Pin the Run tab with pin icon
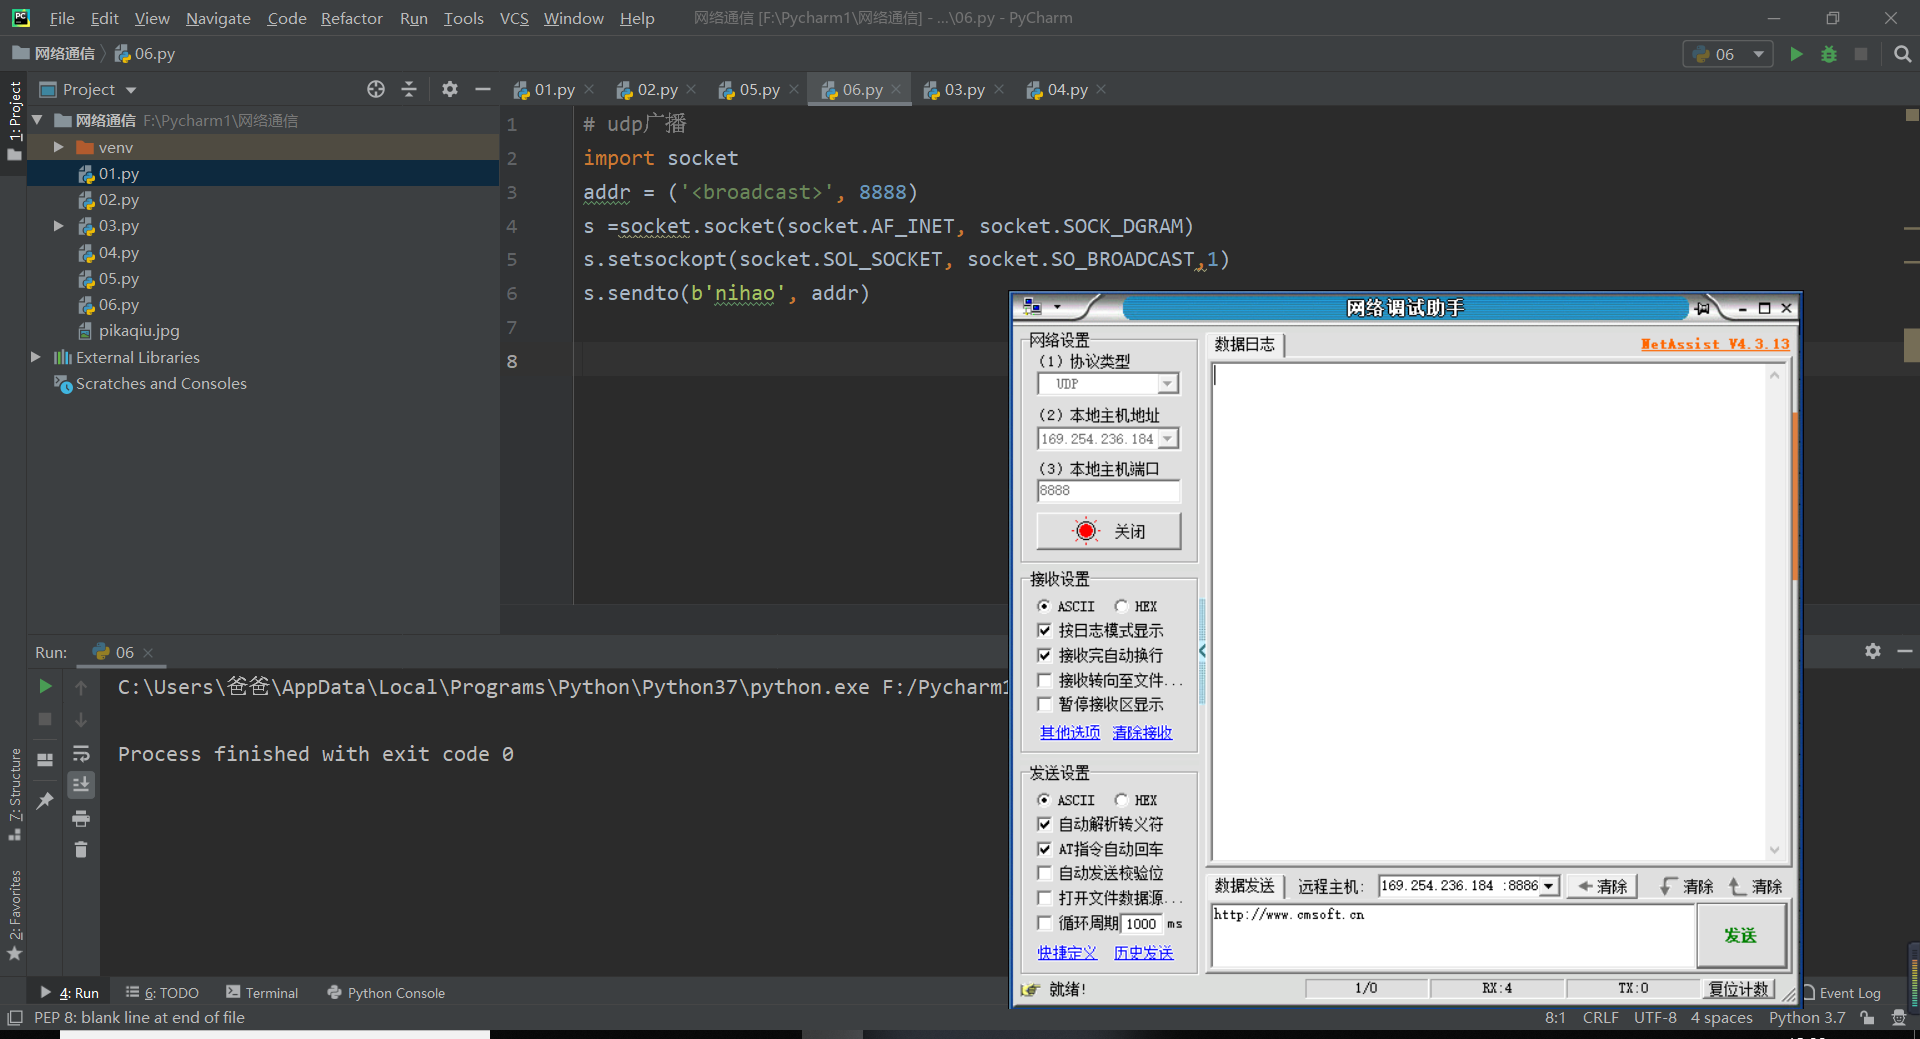The height and width of the screenshot is (1039, 1920). click(45, 800)
